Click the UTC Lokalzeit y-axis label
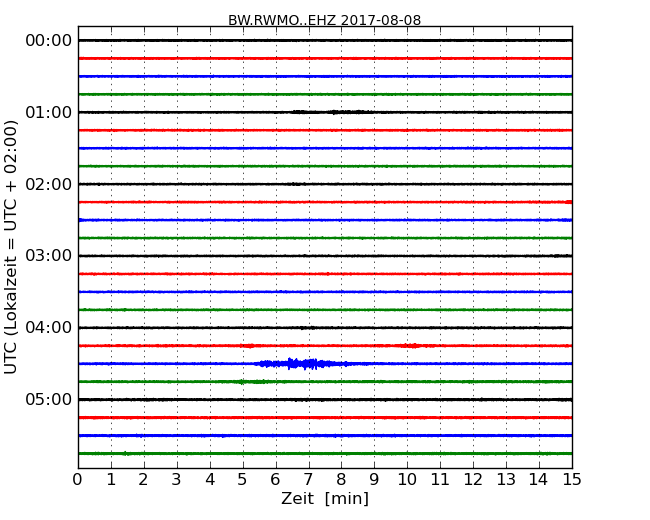The width and height of the screenshot is (650, 520). [x=11, y=247]
